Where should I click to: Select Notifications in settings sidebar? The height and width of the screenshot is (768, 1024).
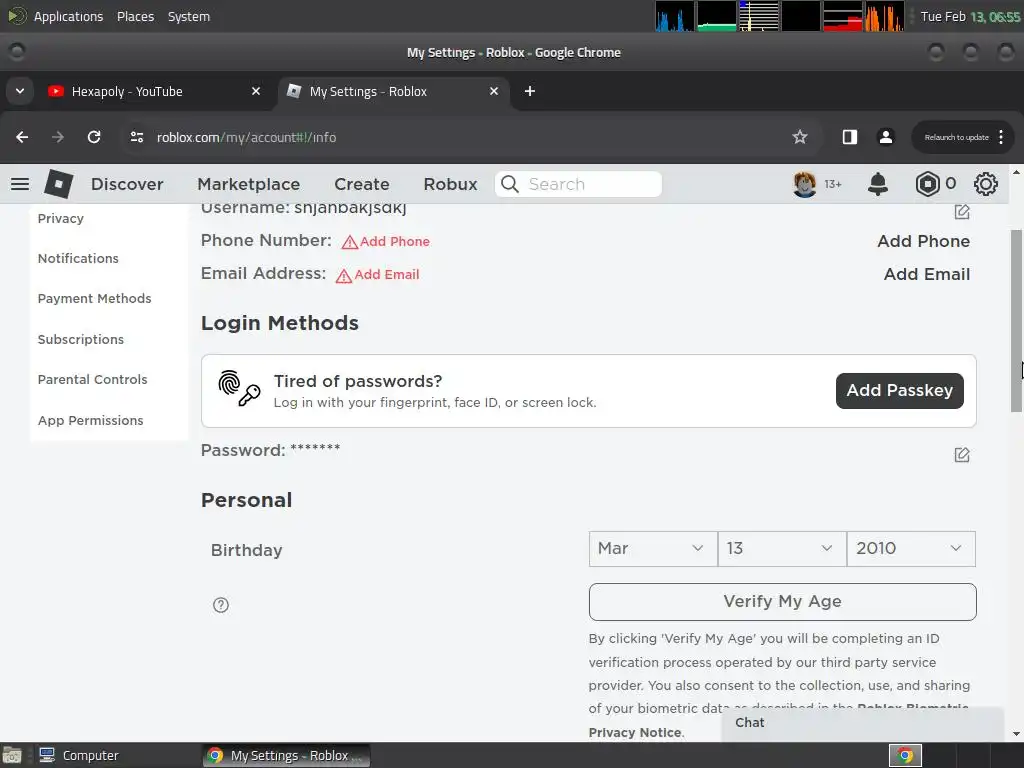(x=78, y=259)
